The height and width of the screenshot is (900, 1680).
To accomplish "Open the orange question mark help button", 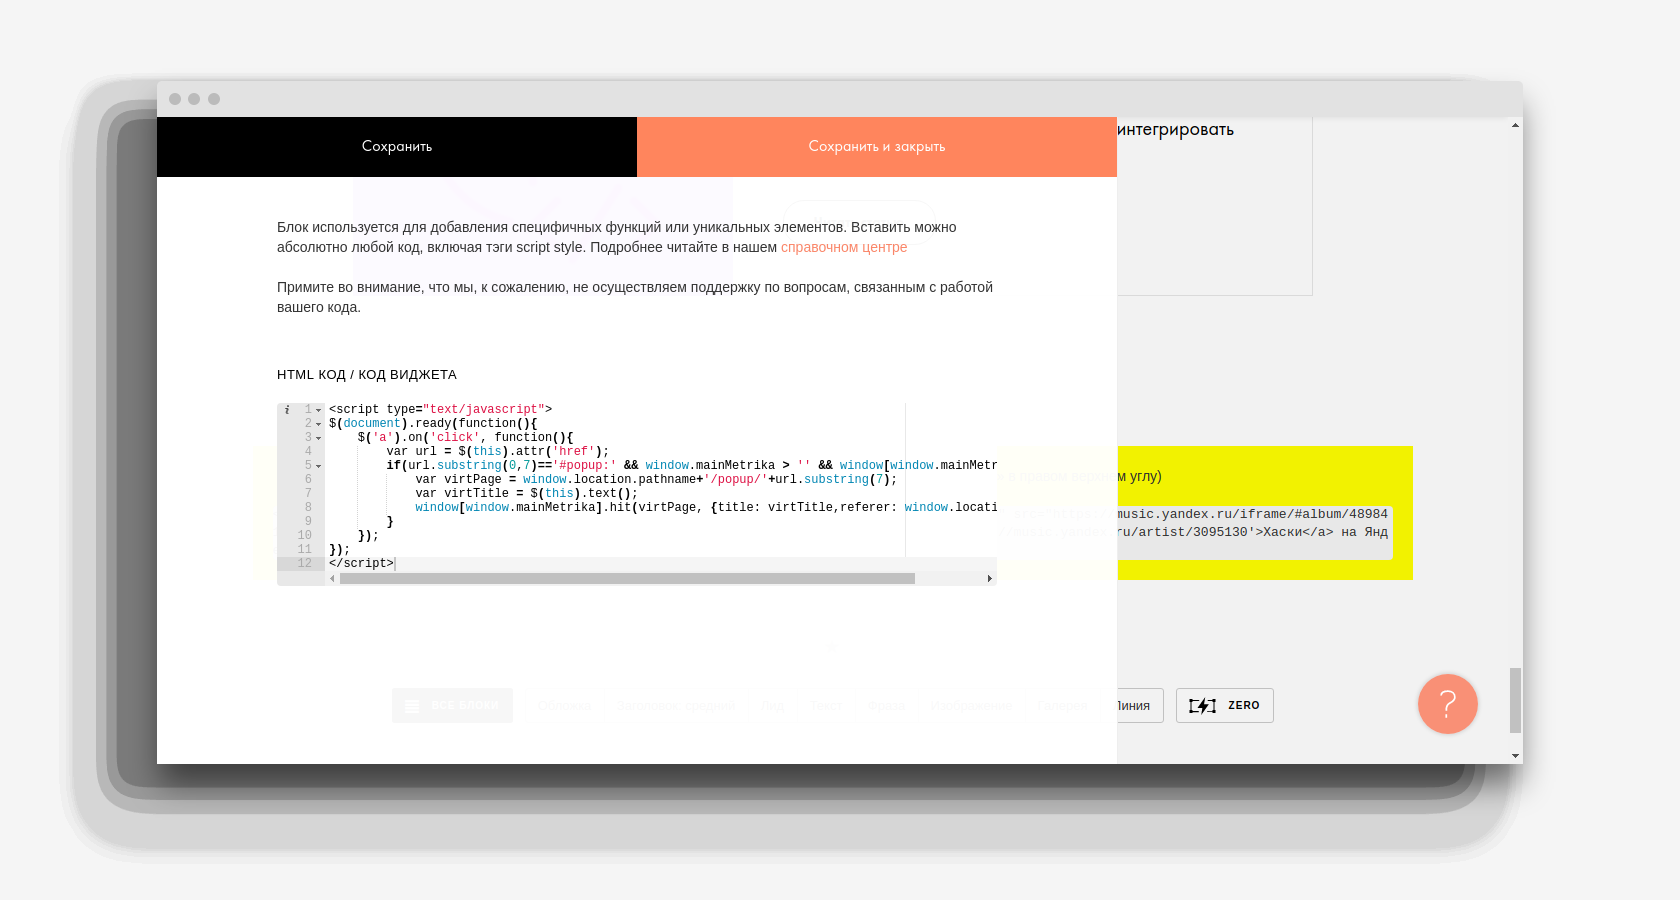I will (1447, 704).
